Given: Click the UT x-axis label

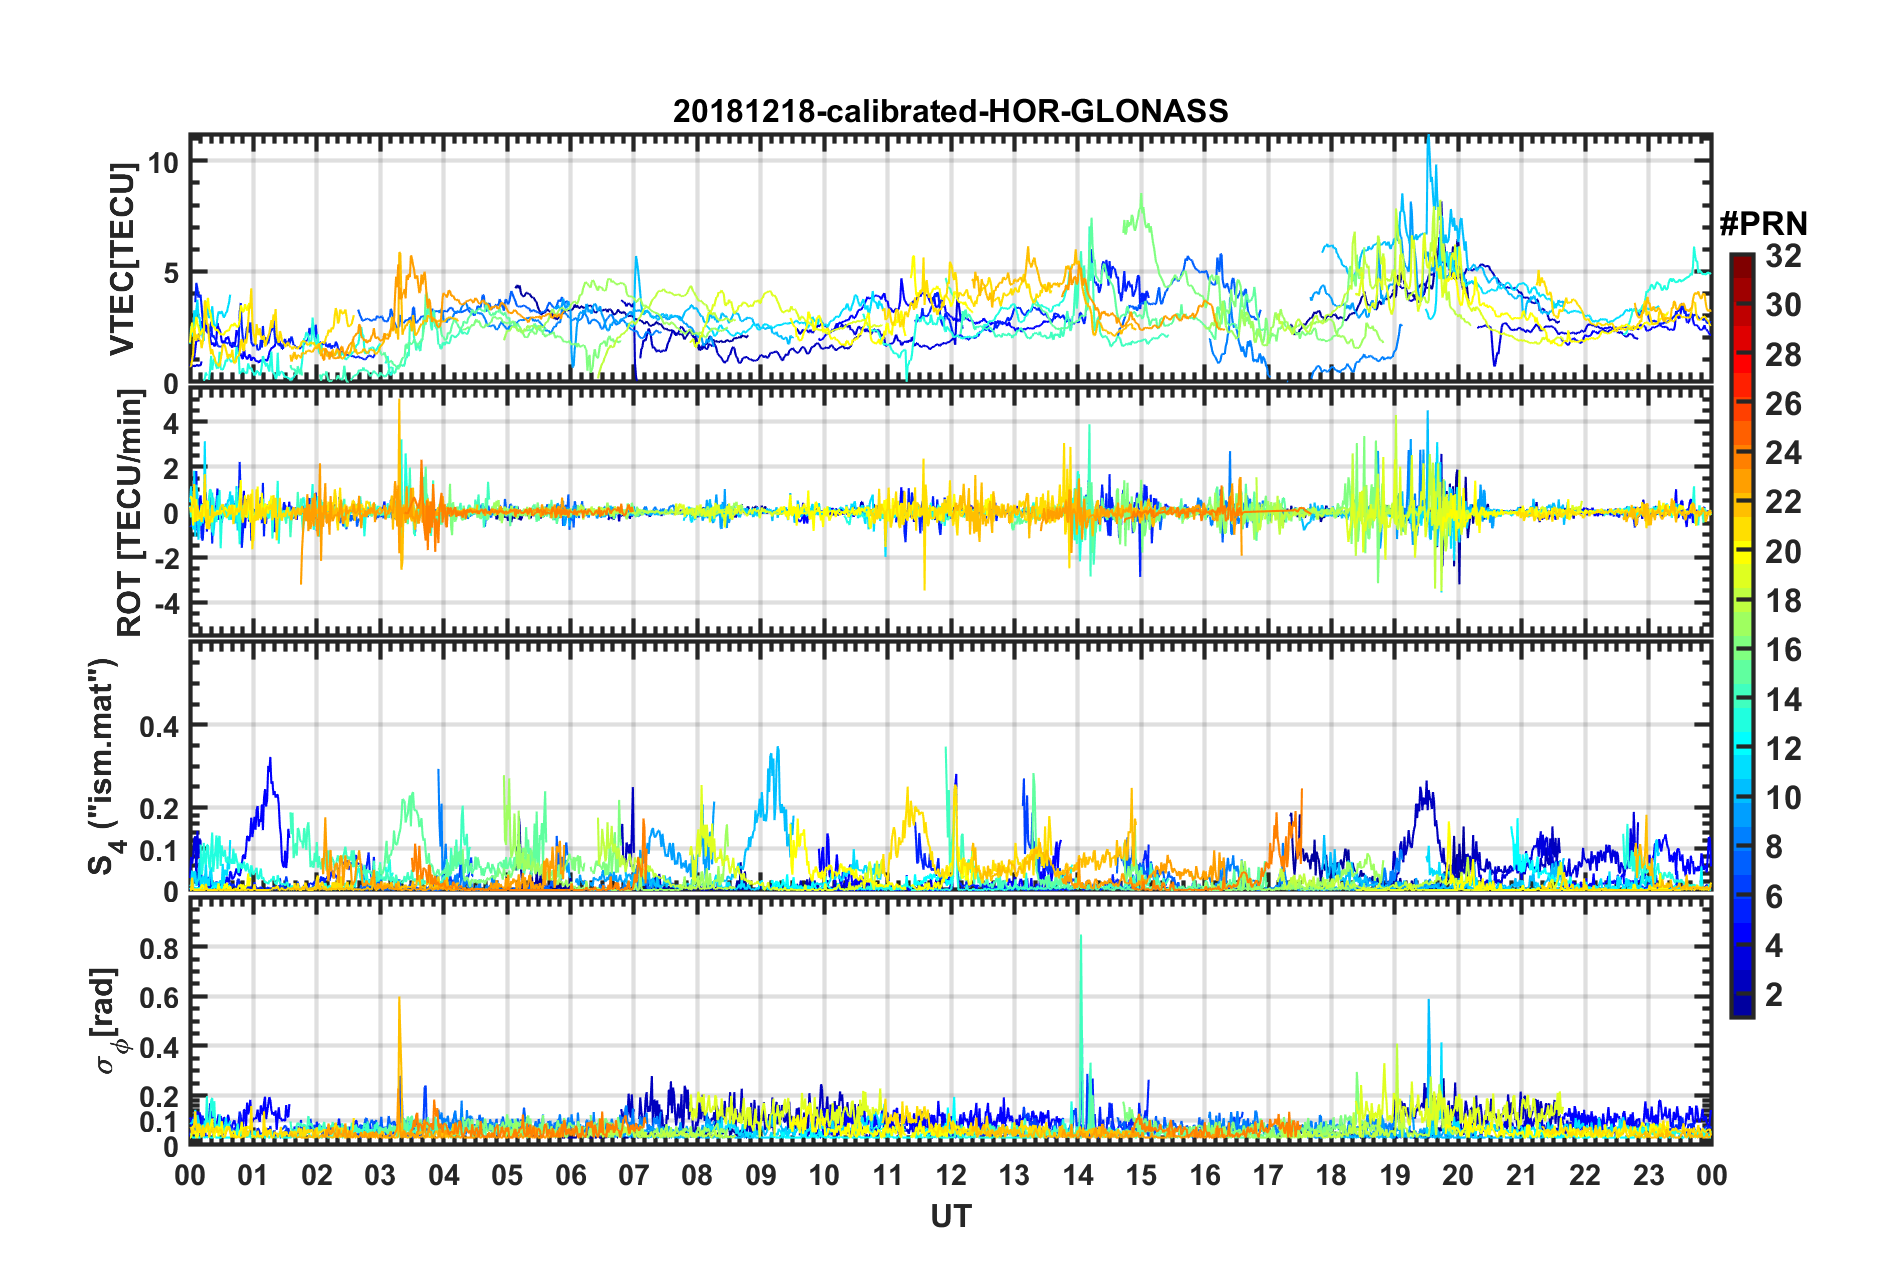Looking at the screenshot, I should tap(950, 1216).
